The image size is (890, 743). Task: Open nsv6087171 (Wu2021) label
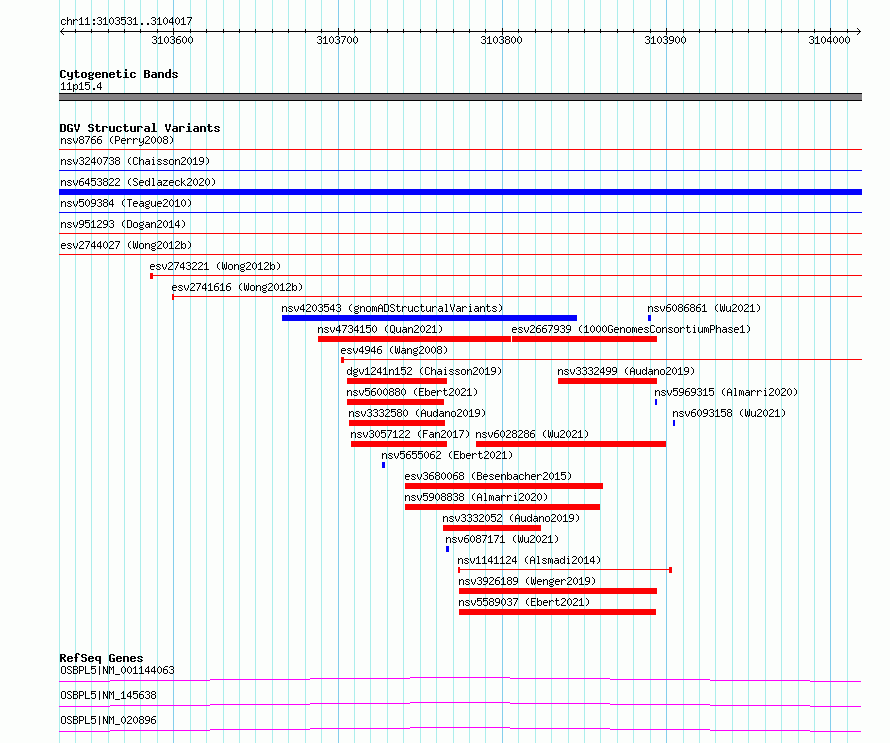coord(502,539)
